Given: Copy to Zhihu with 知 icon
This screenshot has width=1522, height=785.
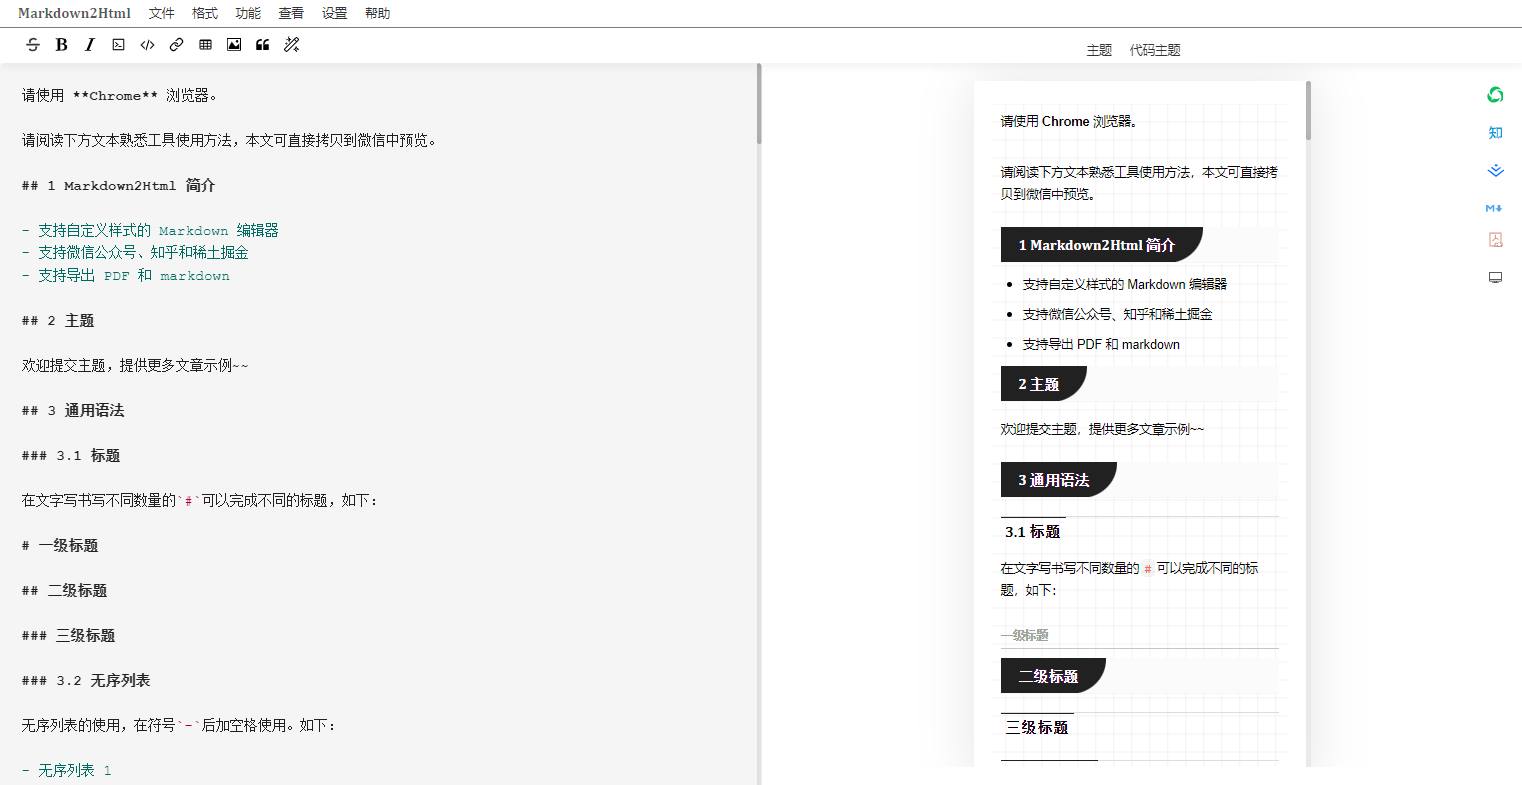Looking at the screenshot, I should pos(1495,133).
